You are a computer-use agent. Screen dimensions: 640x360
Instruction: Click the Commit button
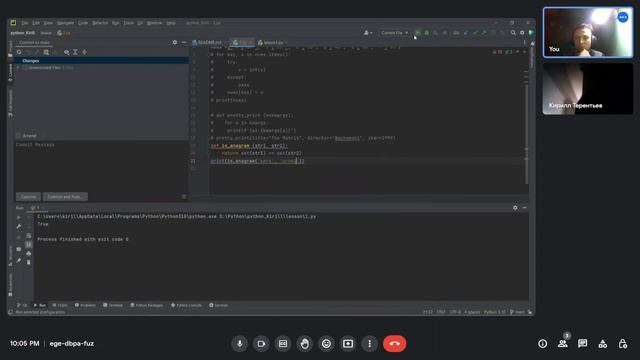28,197
